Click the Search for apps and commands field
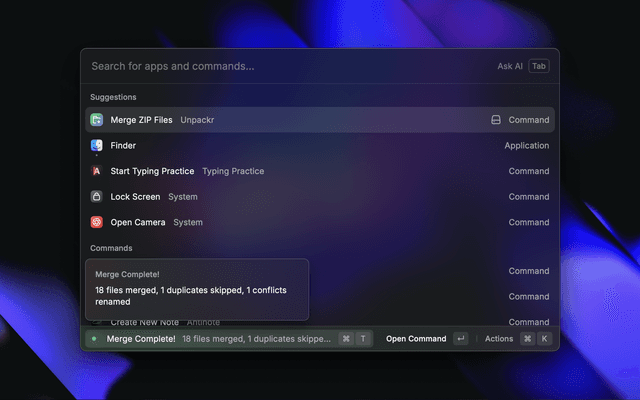Screen dimensions: 640x400 (x=280, y=66)
